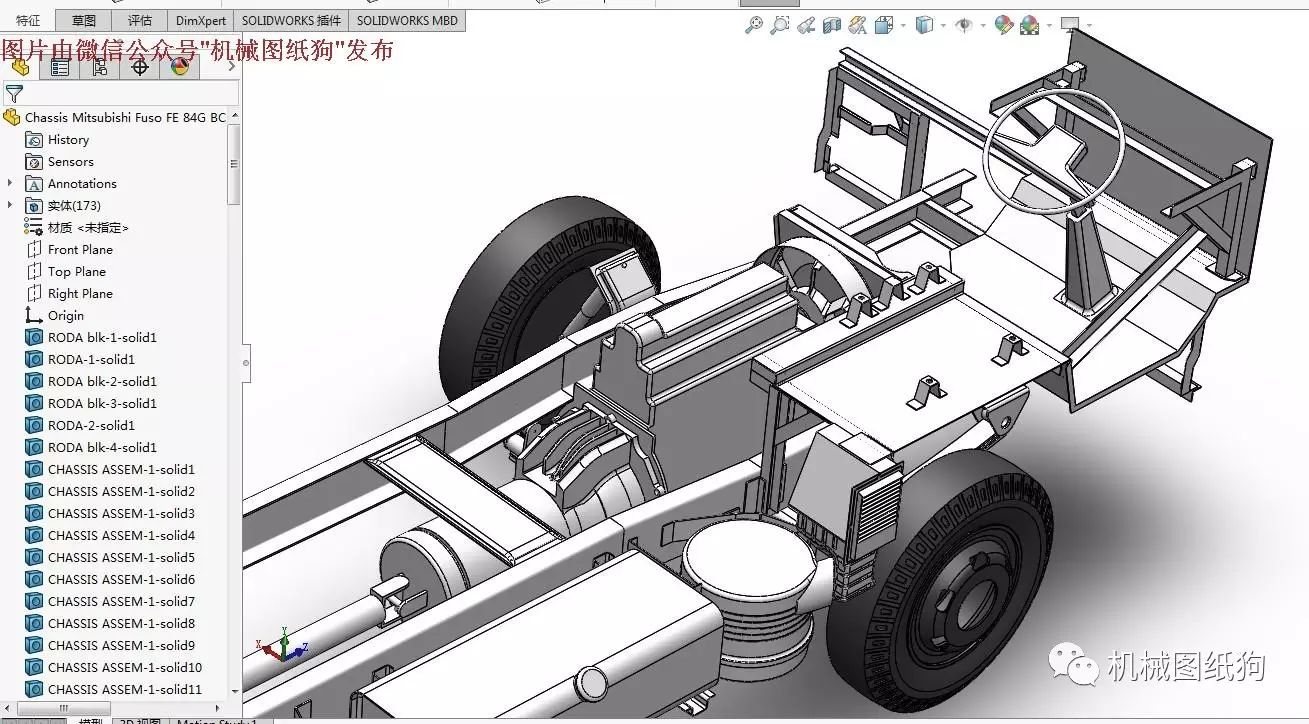The height and width of the screenshot is (724, 1309).
Task: Switch to the ConfigurationManager tab icon
Action: tap(100, 67)
